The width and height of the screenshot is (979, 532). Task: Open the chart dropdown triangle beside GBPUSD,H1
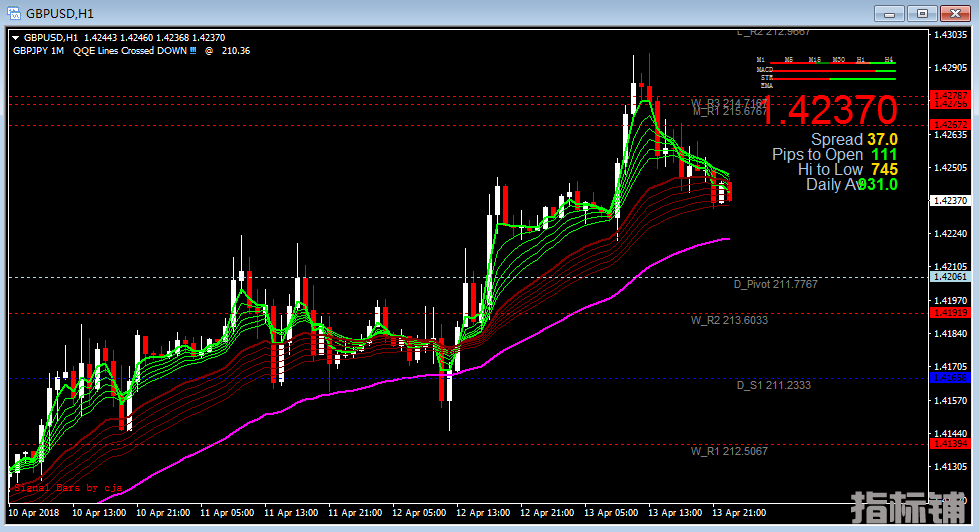coord(16,37)
